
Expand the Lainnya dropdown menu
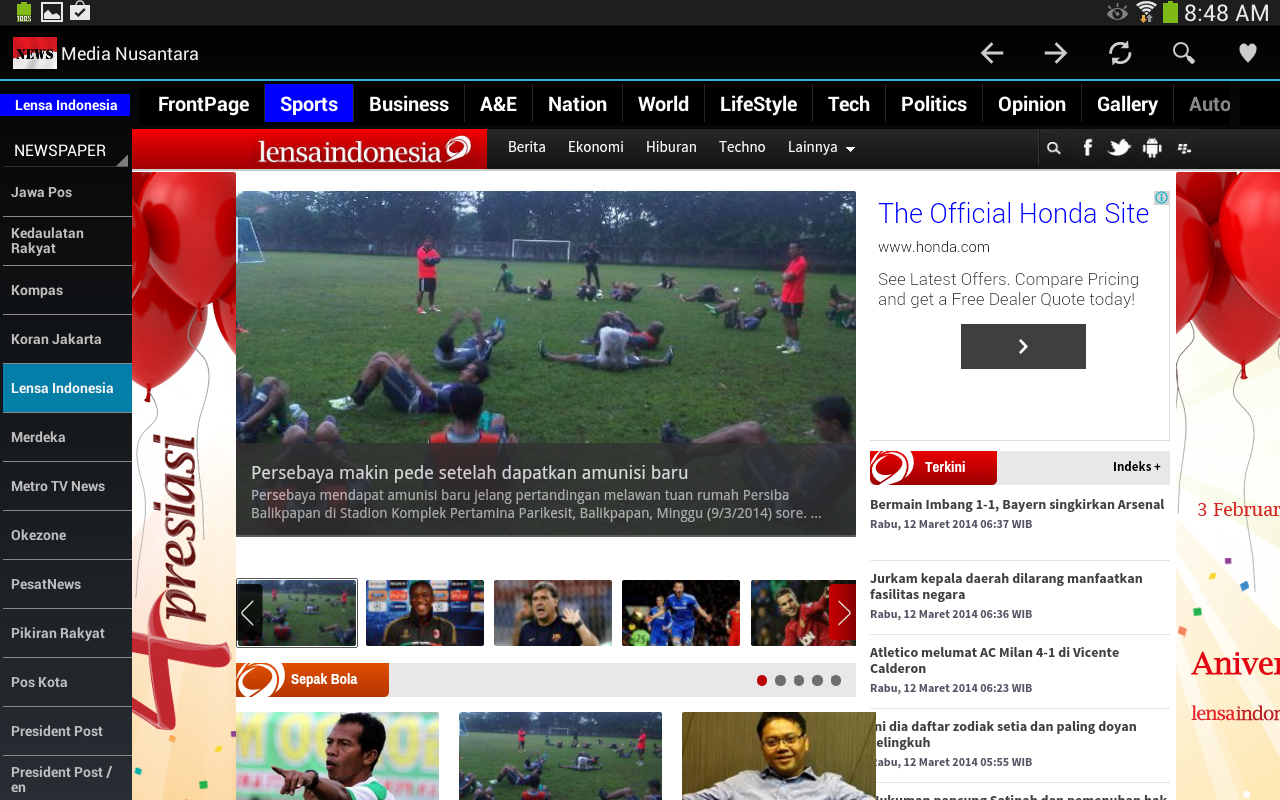click(x=821, y=148)
